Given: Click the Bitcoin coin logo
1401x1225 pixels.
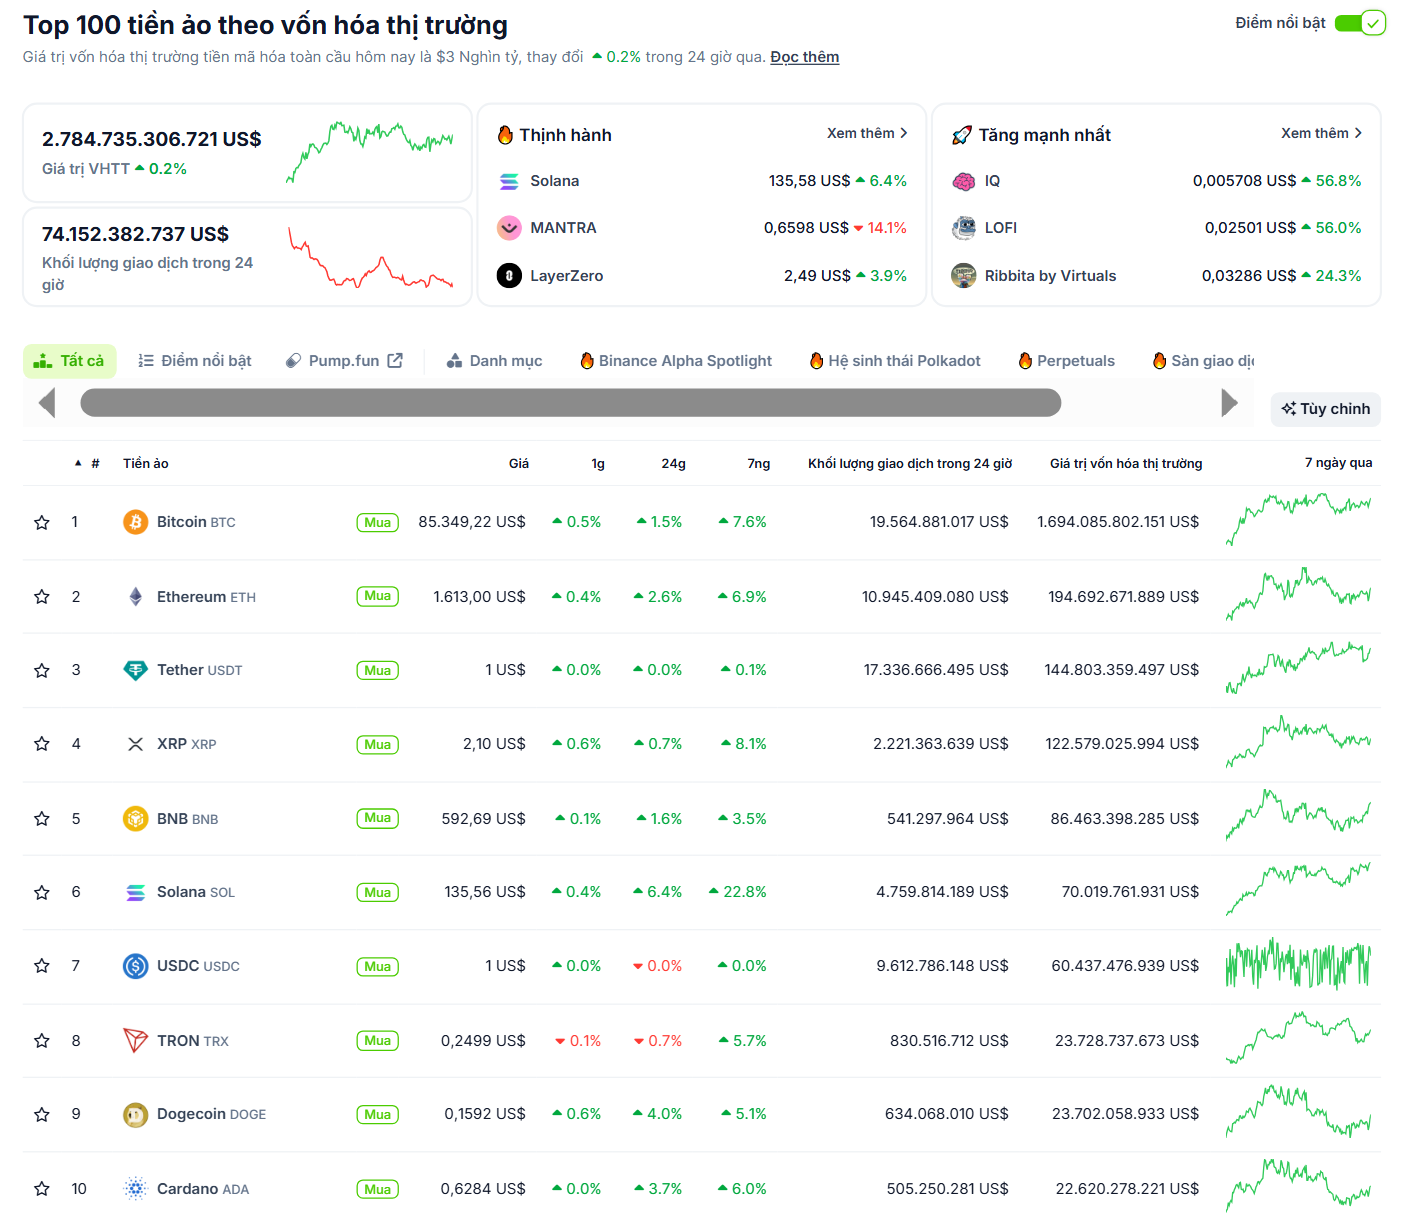Looking at the screenshot, I should (135, 522).
